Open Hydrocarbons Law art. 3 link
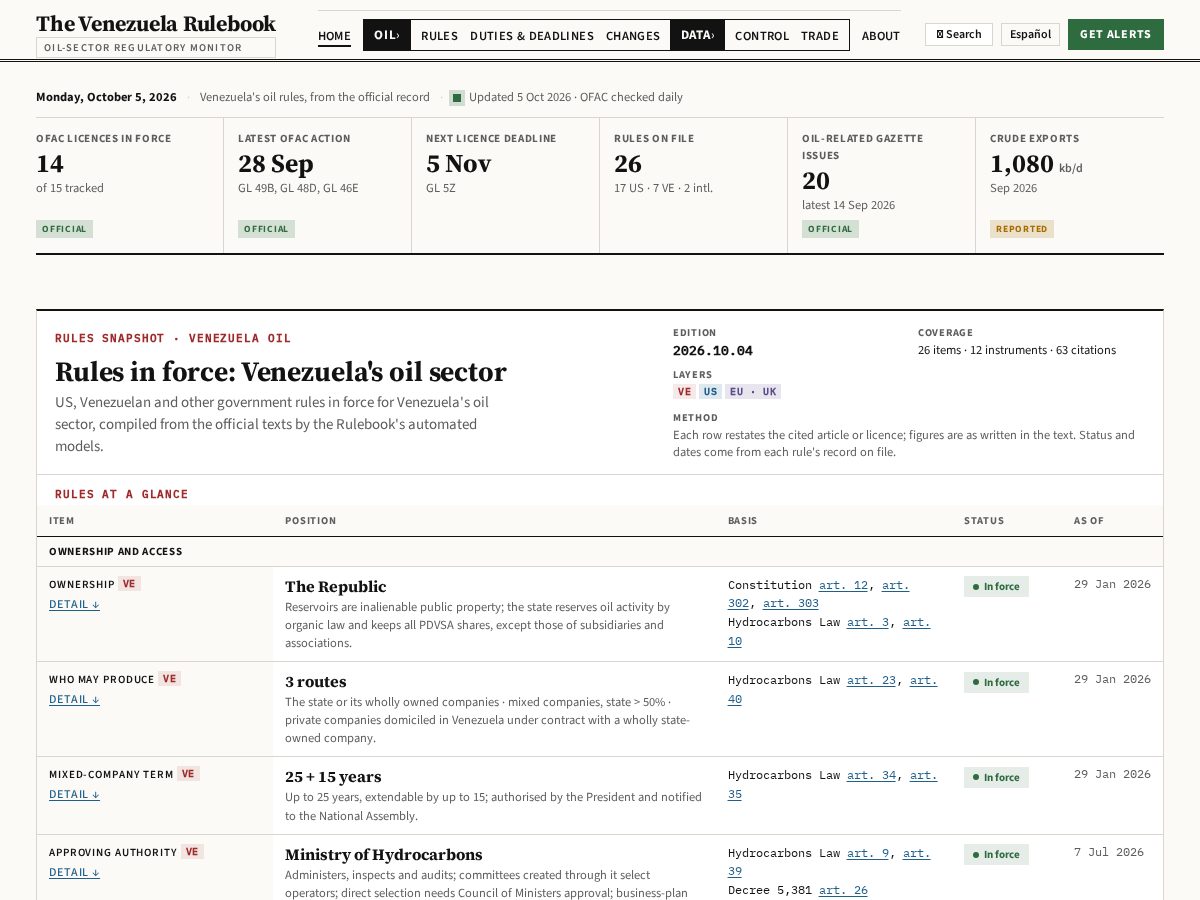The image size is (1200, 900). pyautogui.click(x=868, y=622)
